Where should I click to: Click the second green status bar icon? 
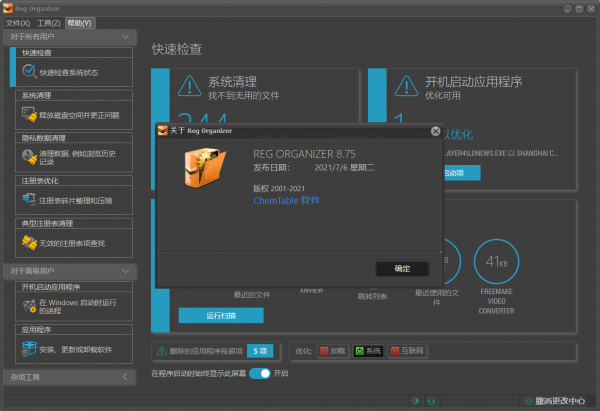431,401
